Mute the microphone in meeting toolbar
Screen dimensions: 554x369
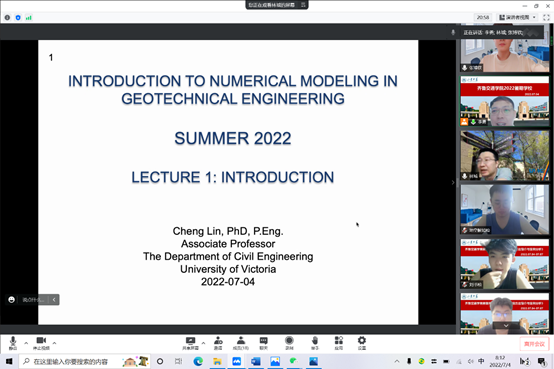point(13,343)
